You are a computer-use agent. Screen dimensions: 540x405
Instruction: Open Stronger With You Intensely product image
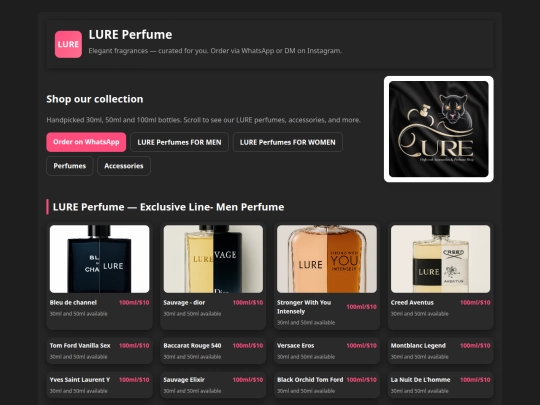tap(327, 259)
